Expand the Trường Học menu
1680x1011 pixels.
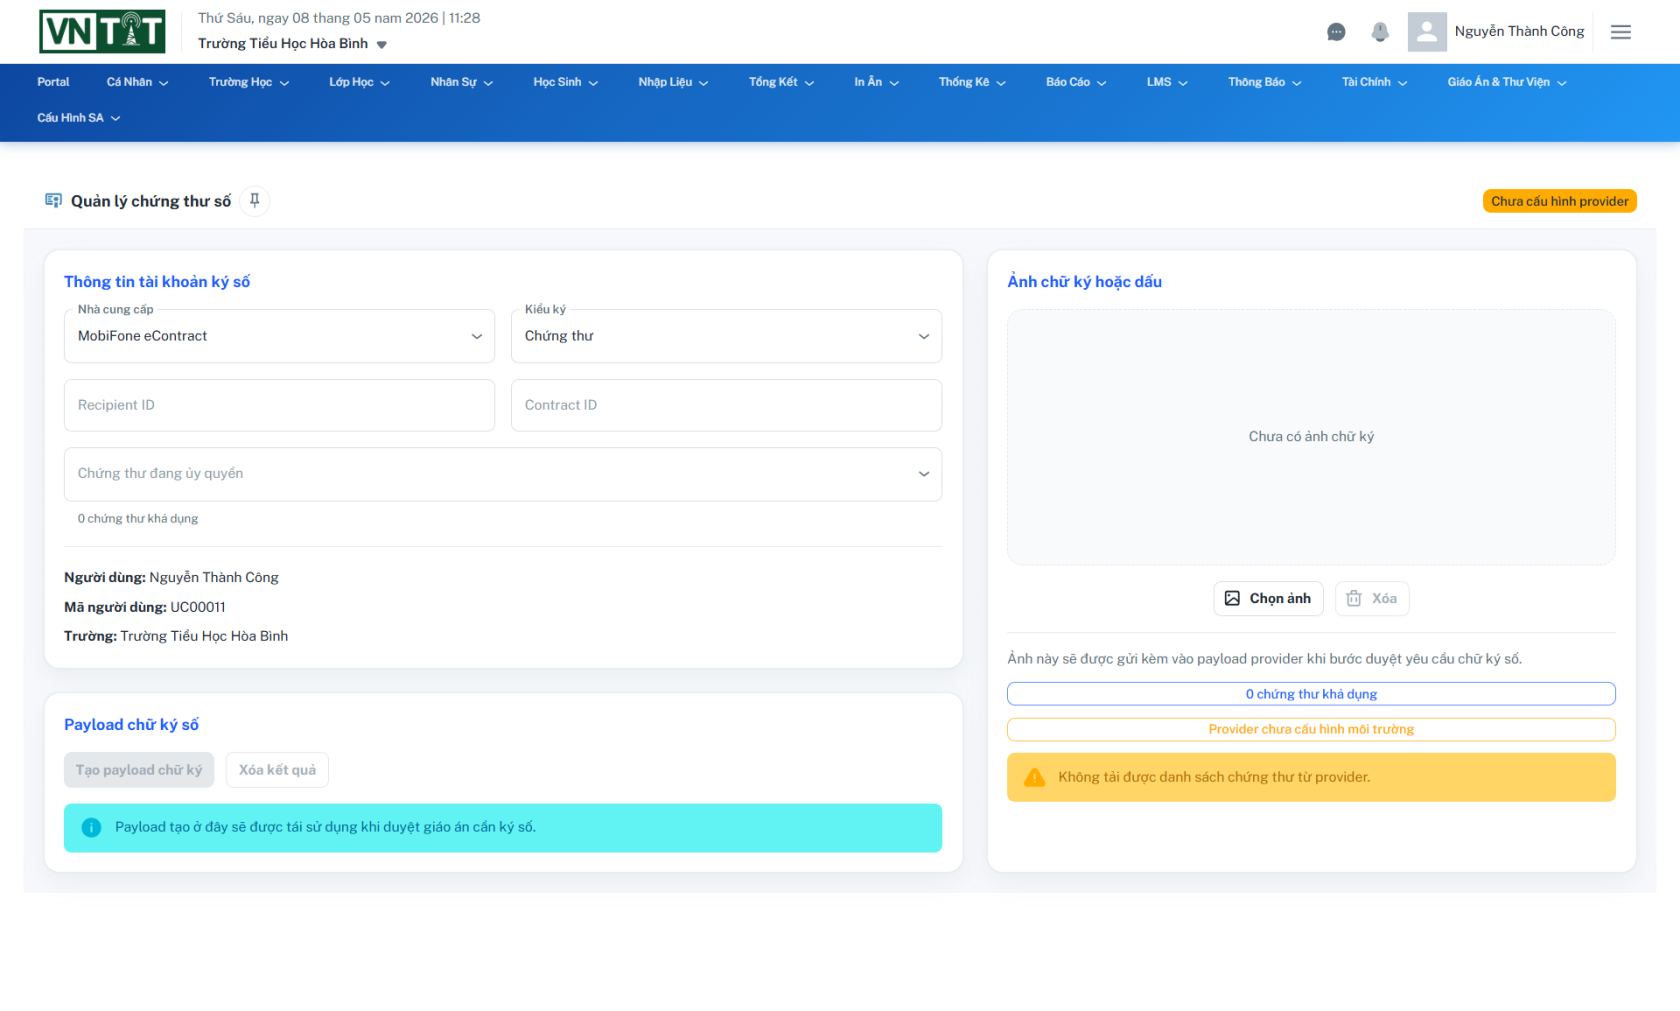coord(249,82)
